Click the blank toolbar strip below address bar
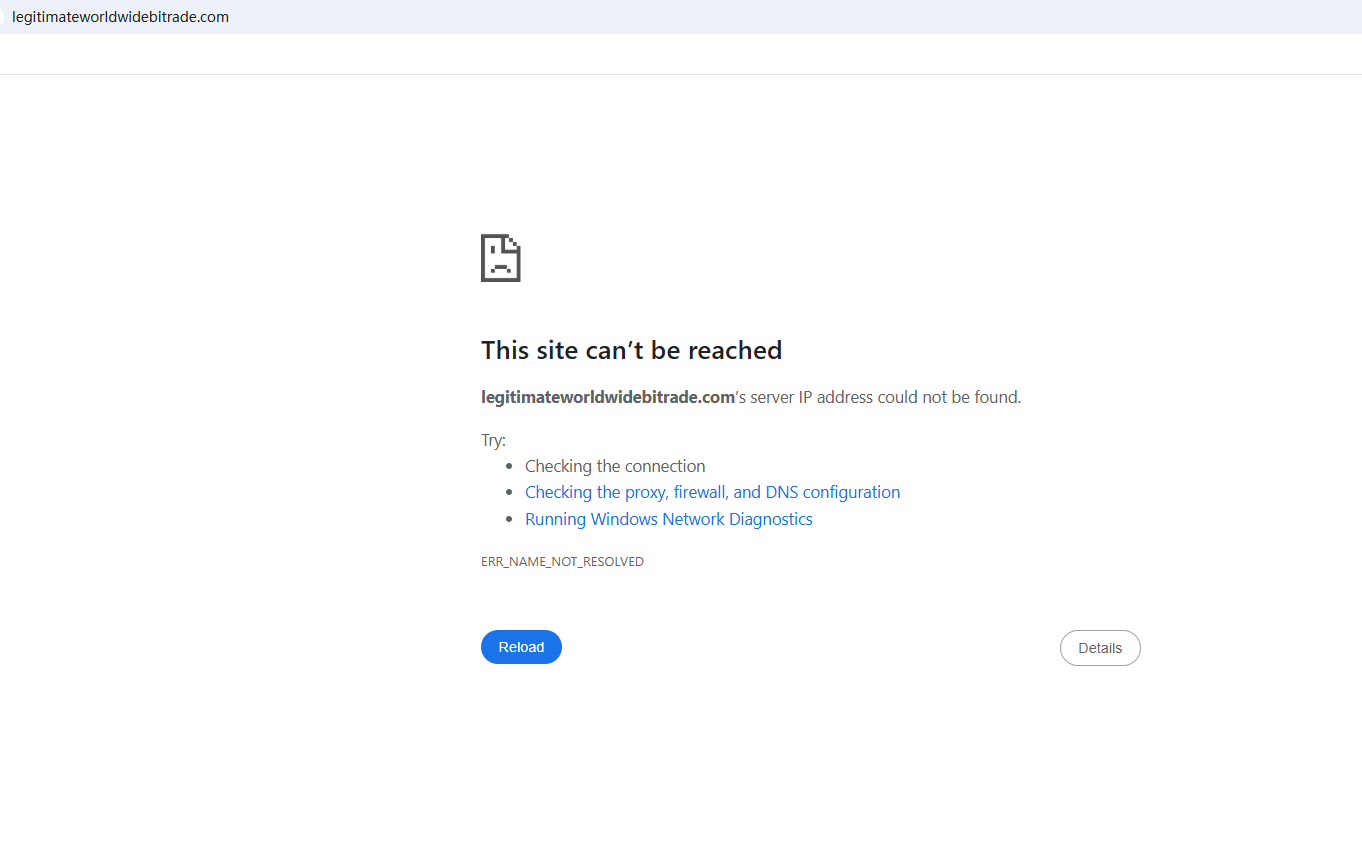Image resolution: width=1362 pixels, height=865 pixels. click(x=680, y=54)
